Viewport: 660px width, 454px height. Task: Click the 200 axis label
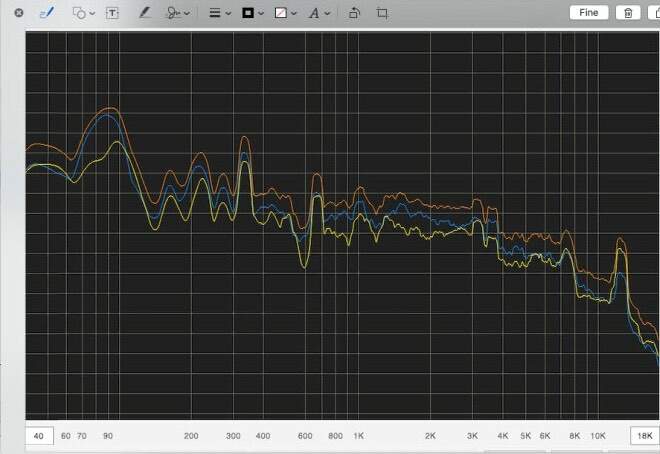click(x=191, y=436)
